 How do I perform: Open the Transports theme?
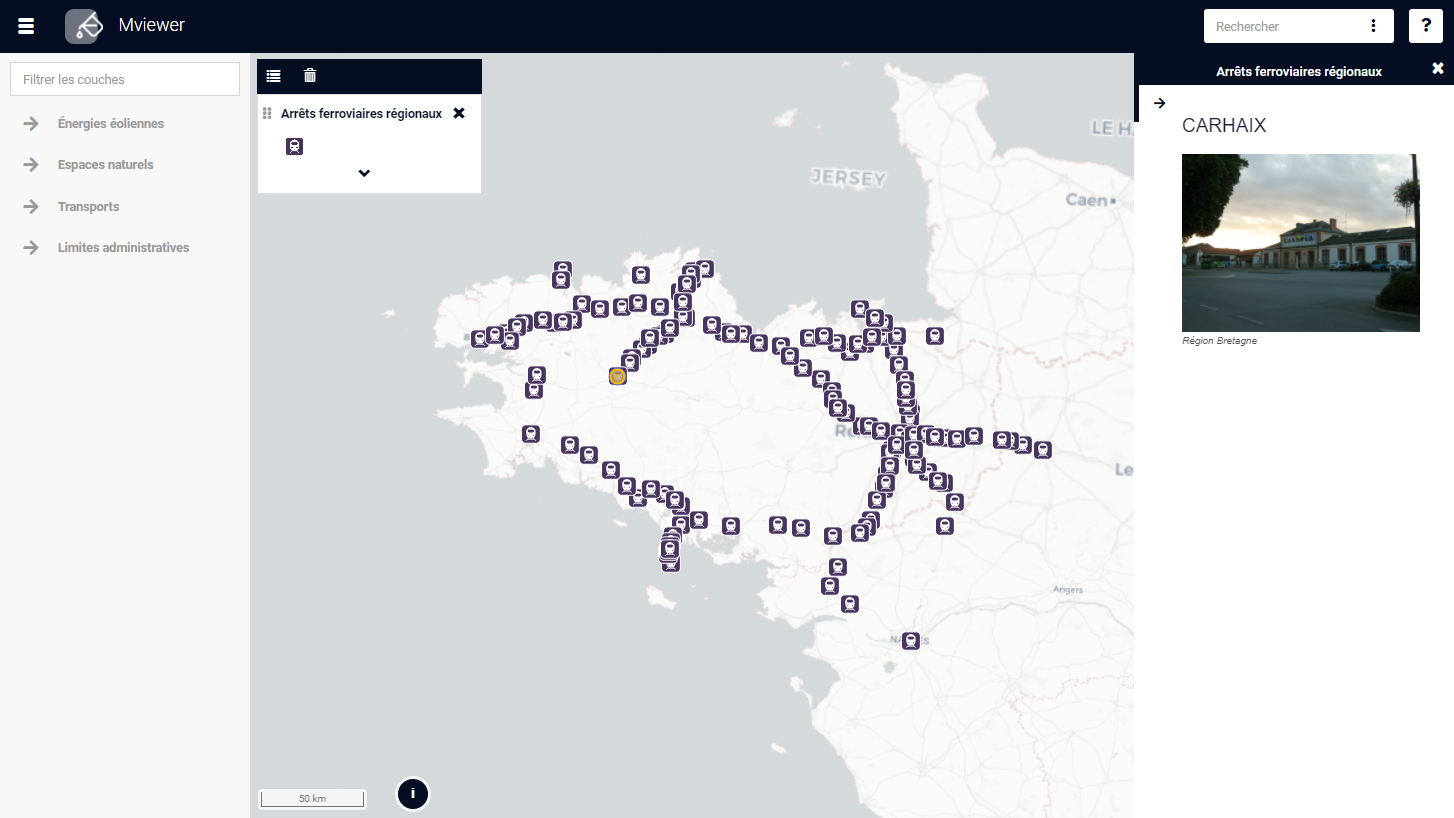[x=88, y=207]
